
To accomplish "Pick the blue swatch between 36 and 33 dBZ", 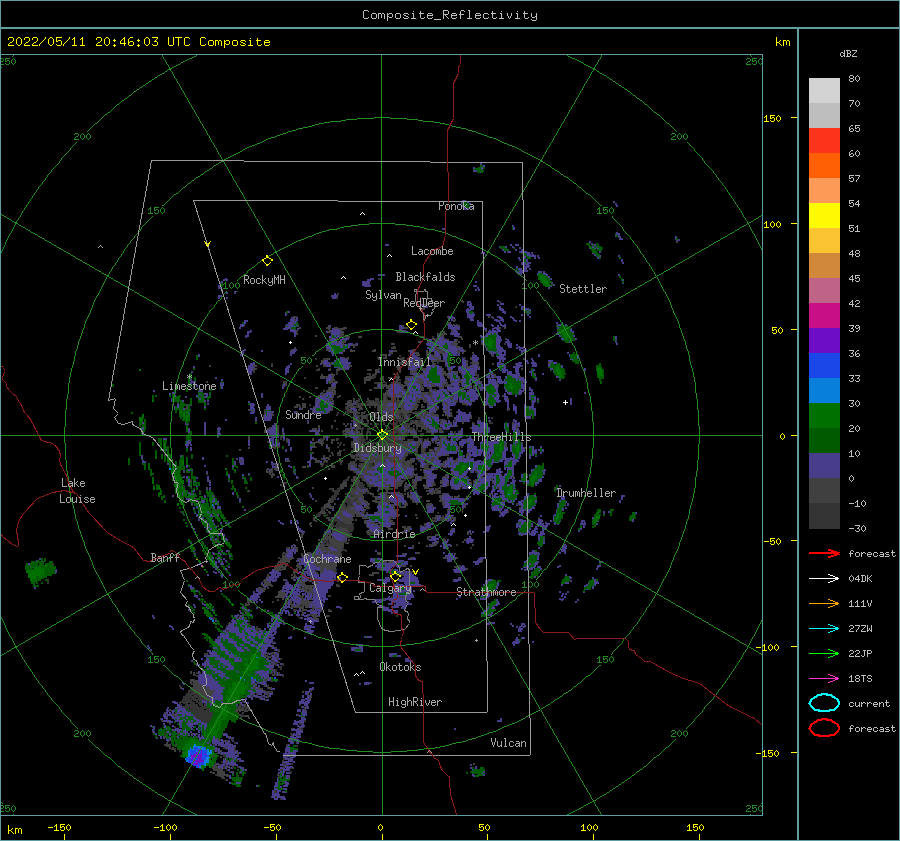I will 824,366.
